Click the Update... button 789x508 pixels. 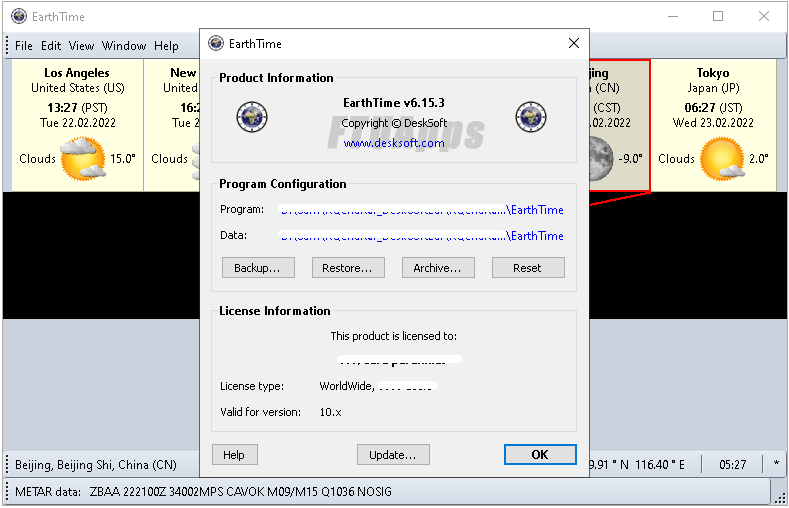point(393,455)
